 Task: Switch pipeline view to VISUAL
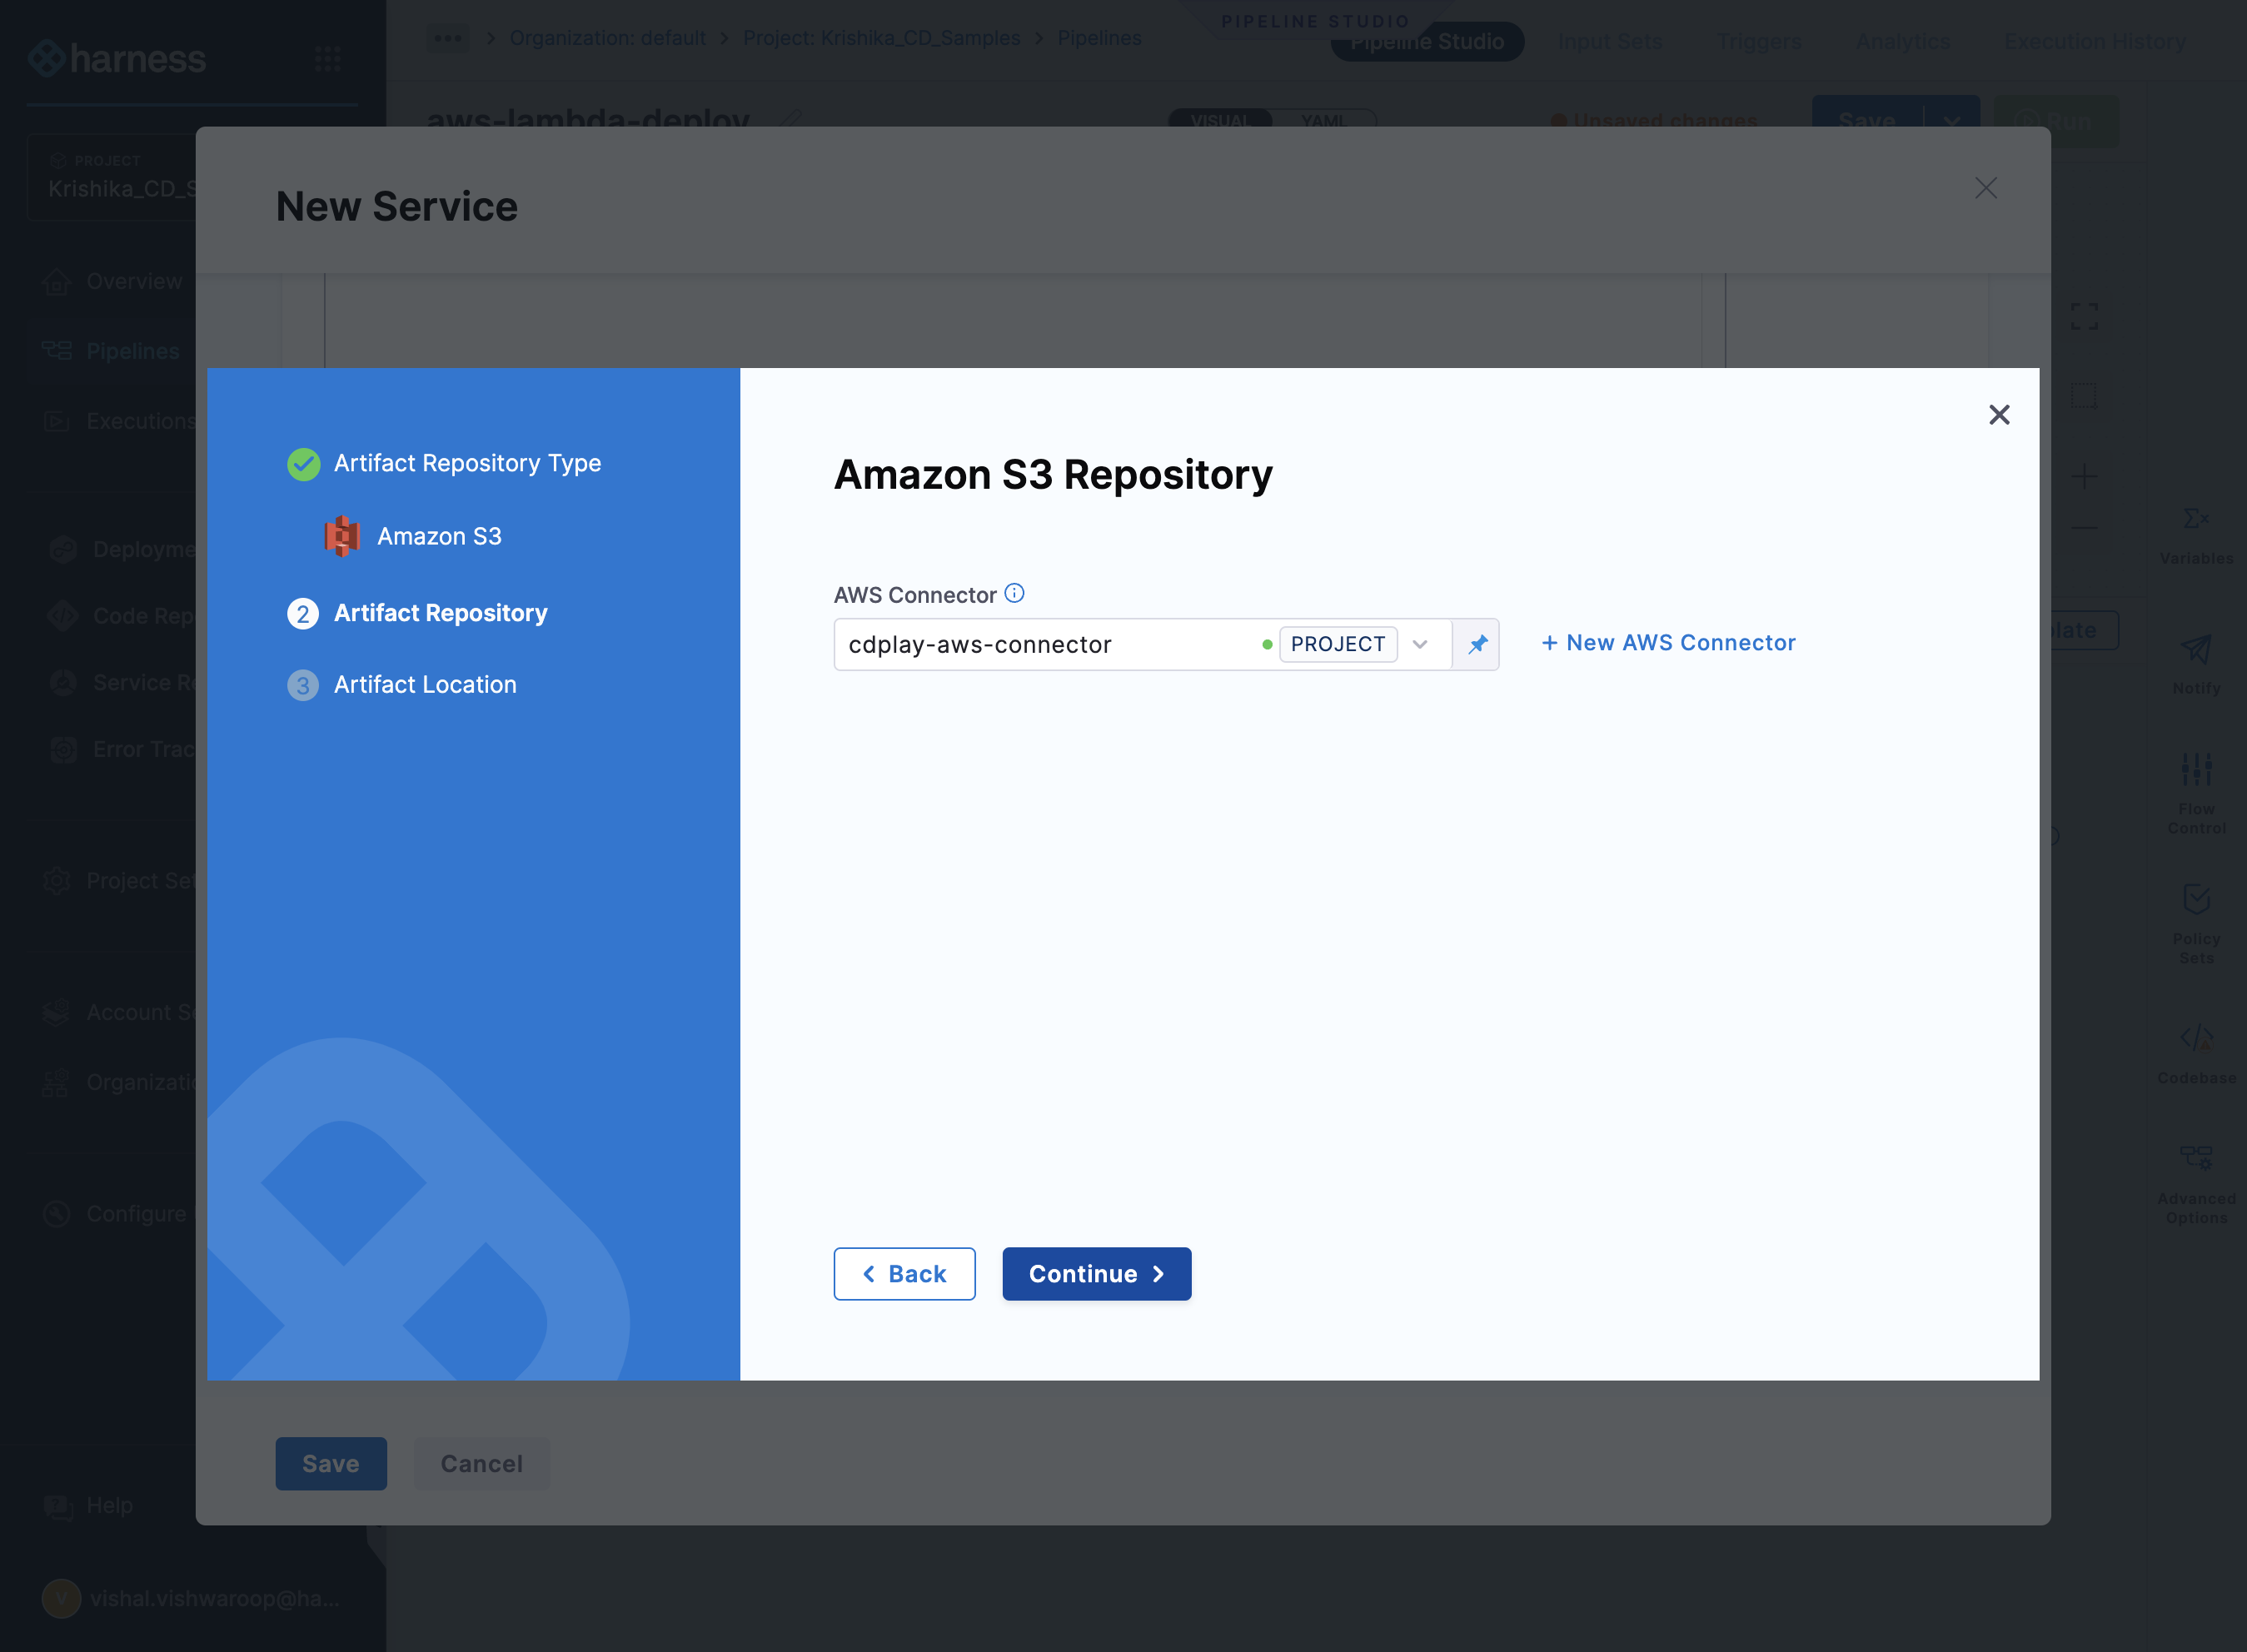1220,120
